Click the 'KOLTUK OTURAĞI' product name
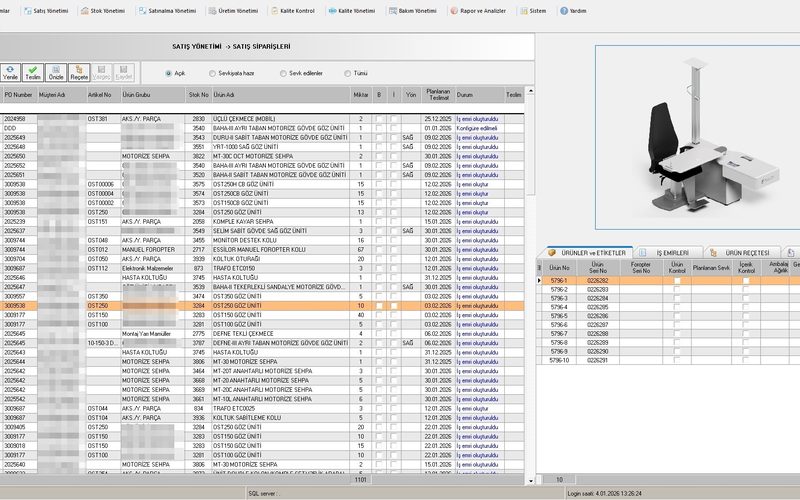The height and width of the screenshot is (500, 800). [236, 259]
